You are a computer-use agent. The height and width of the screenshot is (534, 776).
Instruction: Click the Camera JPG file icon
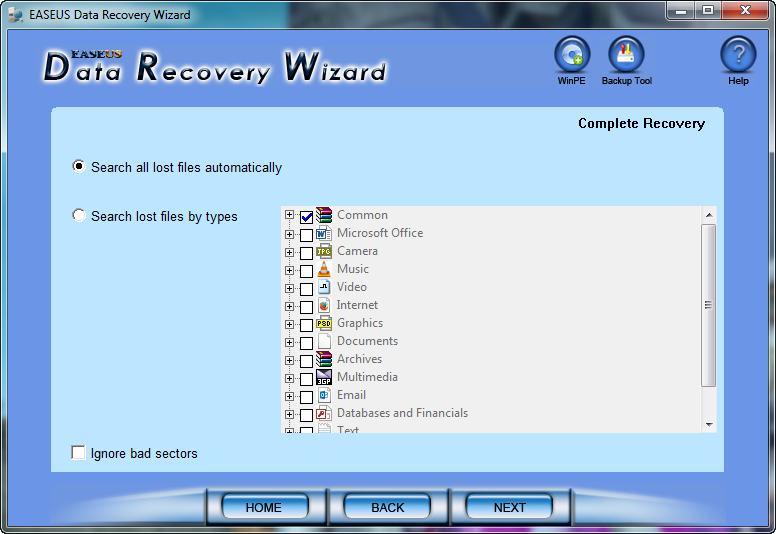pos(324,251)
